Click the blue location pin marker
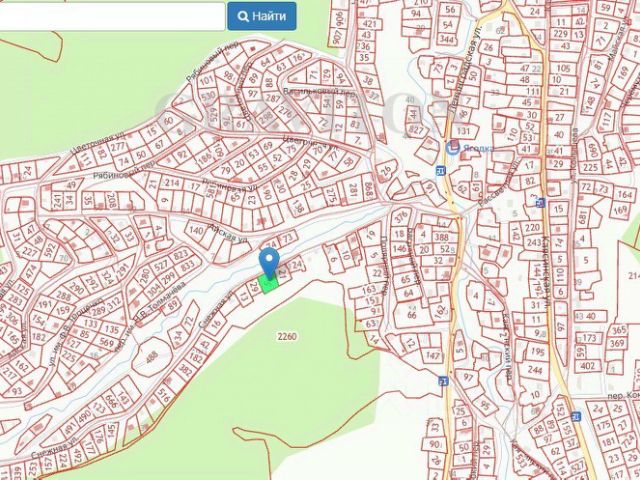 269,263
